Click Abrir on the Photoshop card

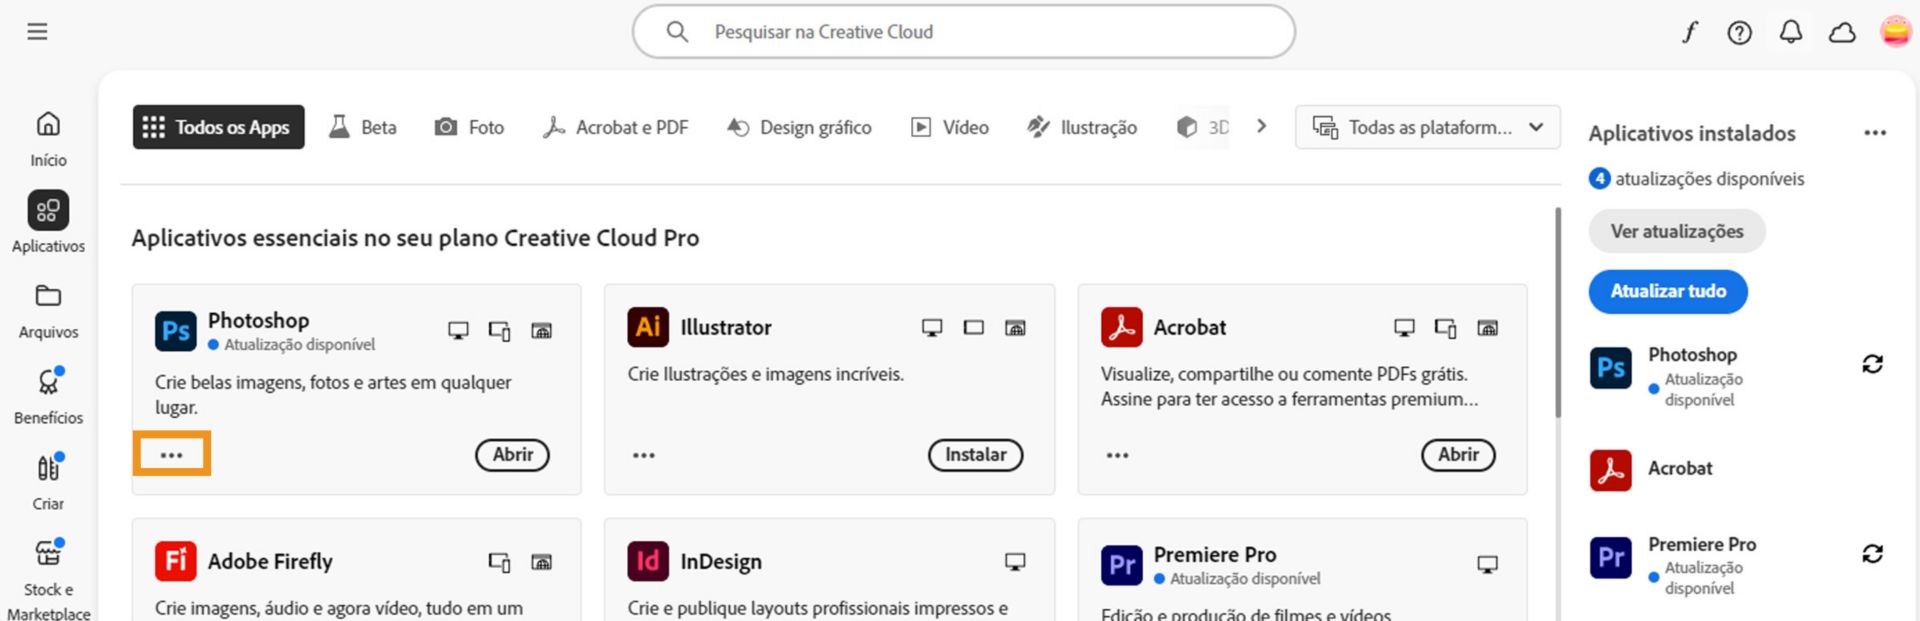(x=512, y=454)
